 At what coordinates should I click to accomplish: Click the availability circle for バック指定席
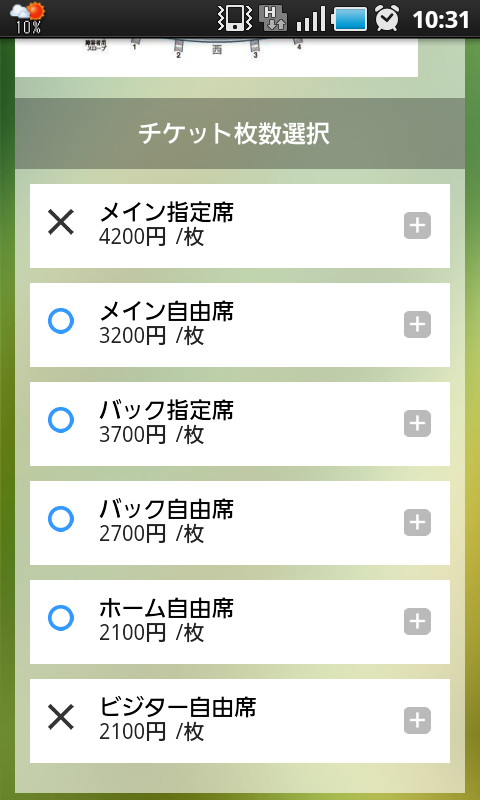[61, 420]
